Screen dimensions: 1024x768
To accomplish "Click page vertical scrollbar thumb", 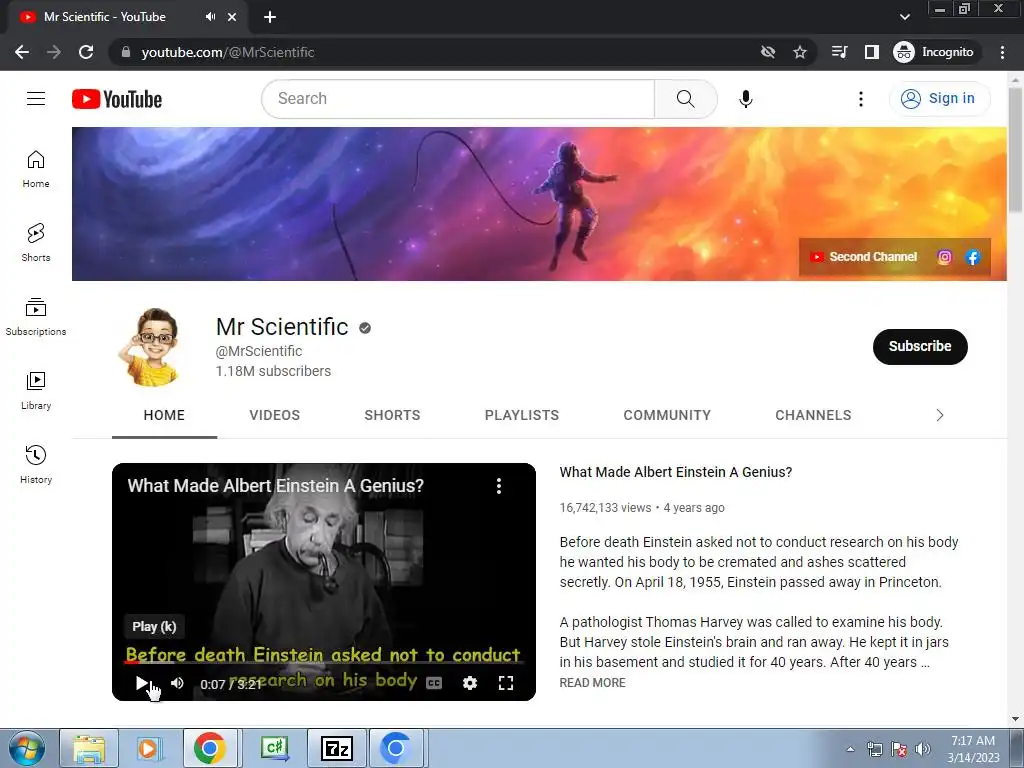I will [1014, 150].
